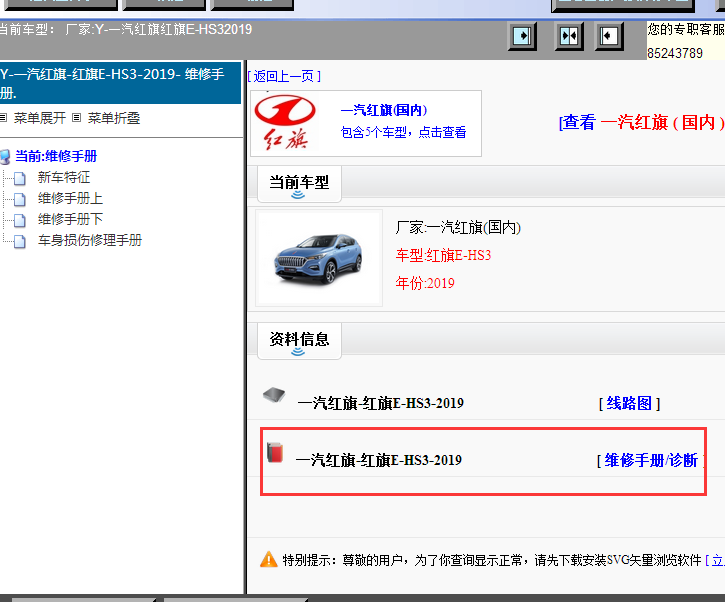Click the gray wiring diagram row icon
This screenshot has width=725, height=602.
pos(274,395)
